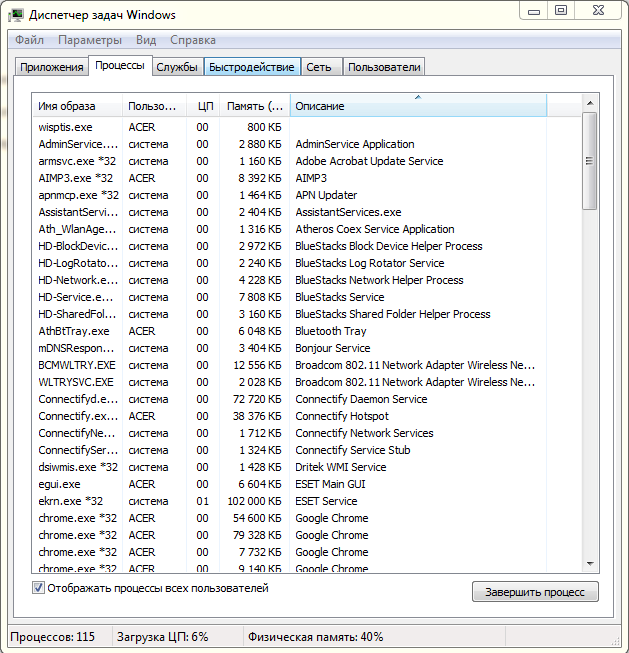Switch to the Пользователи tab
The height and width of the screenshot is (653, 629).
point(384,67)
